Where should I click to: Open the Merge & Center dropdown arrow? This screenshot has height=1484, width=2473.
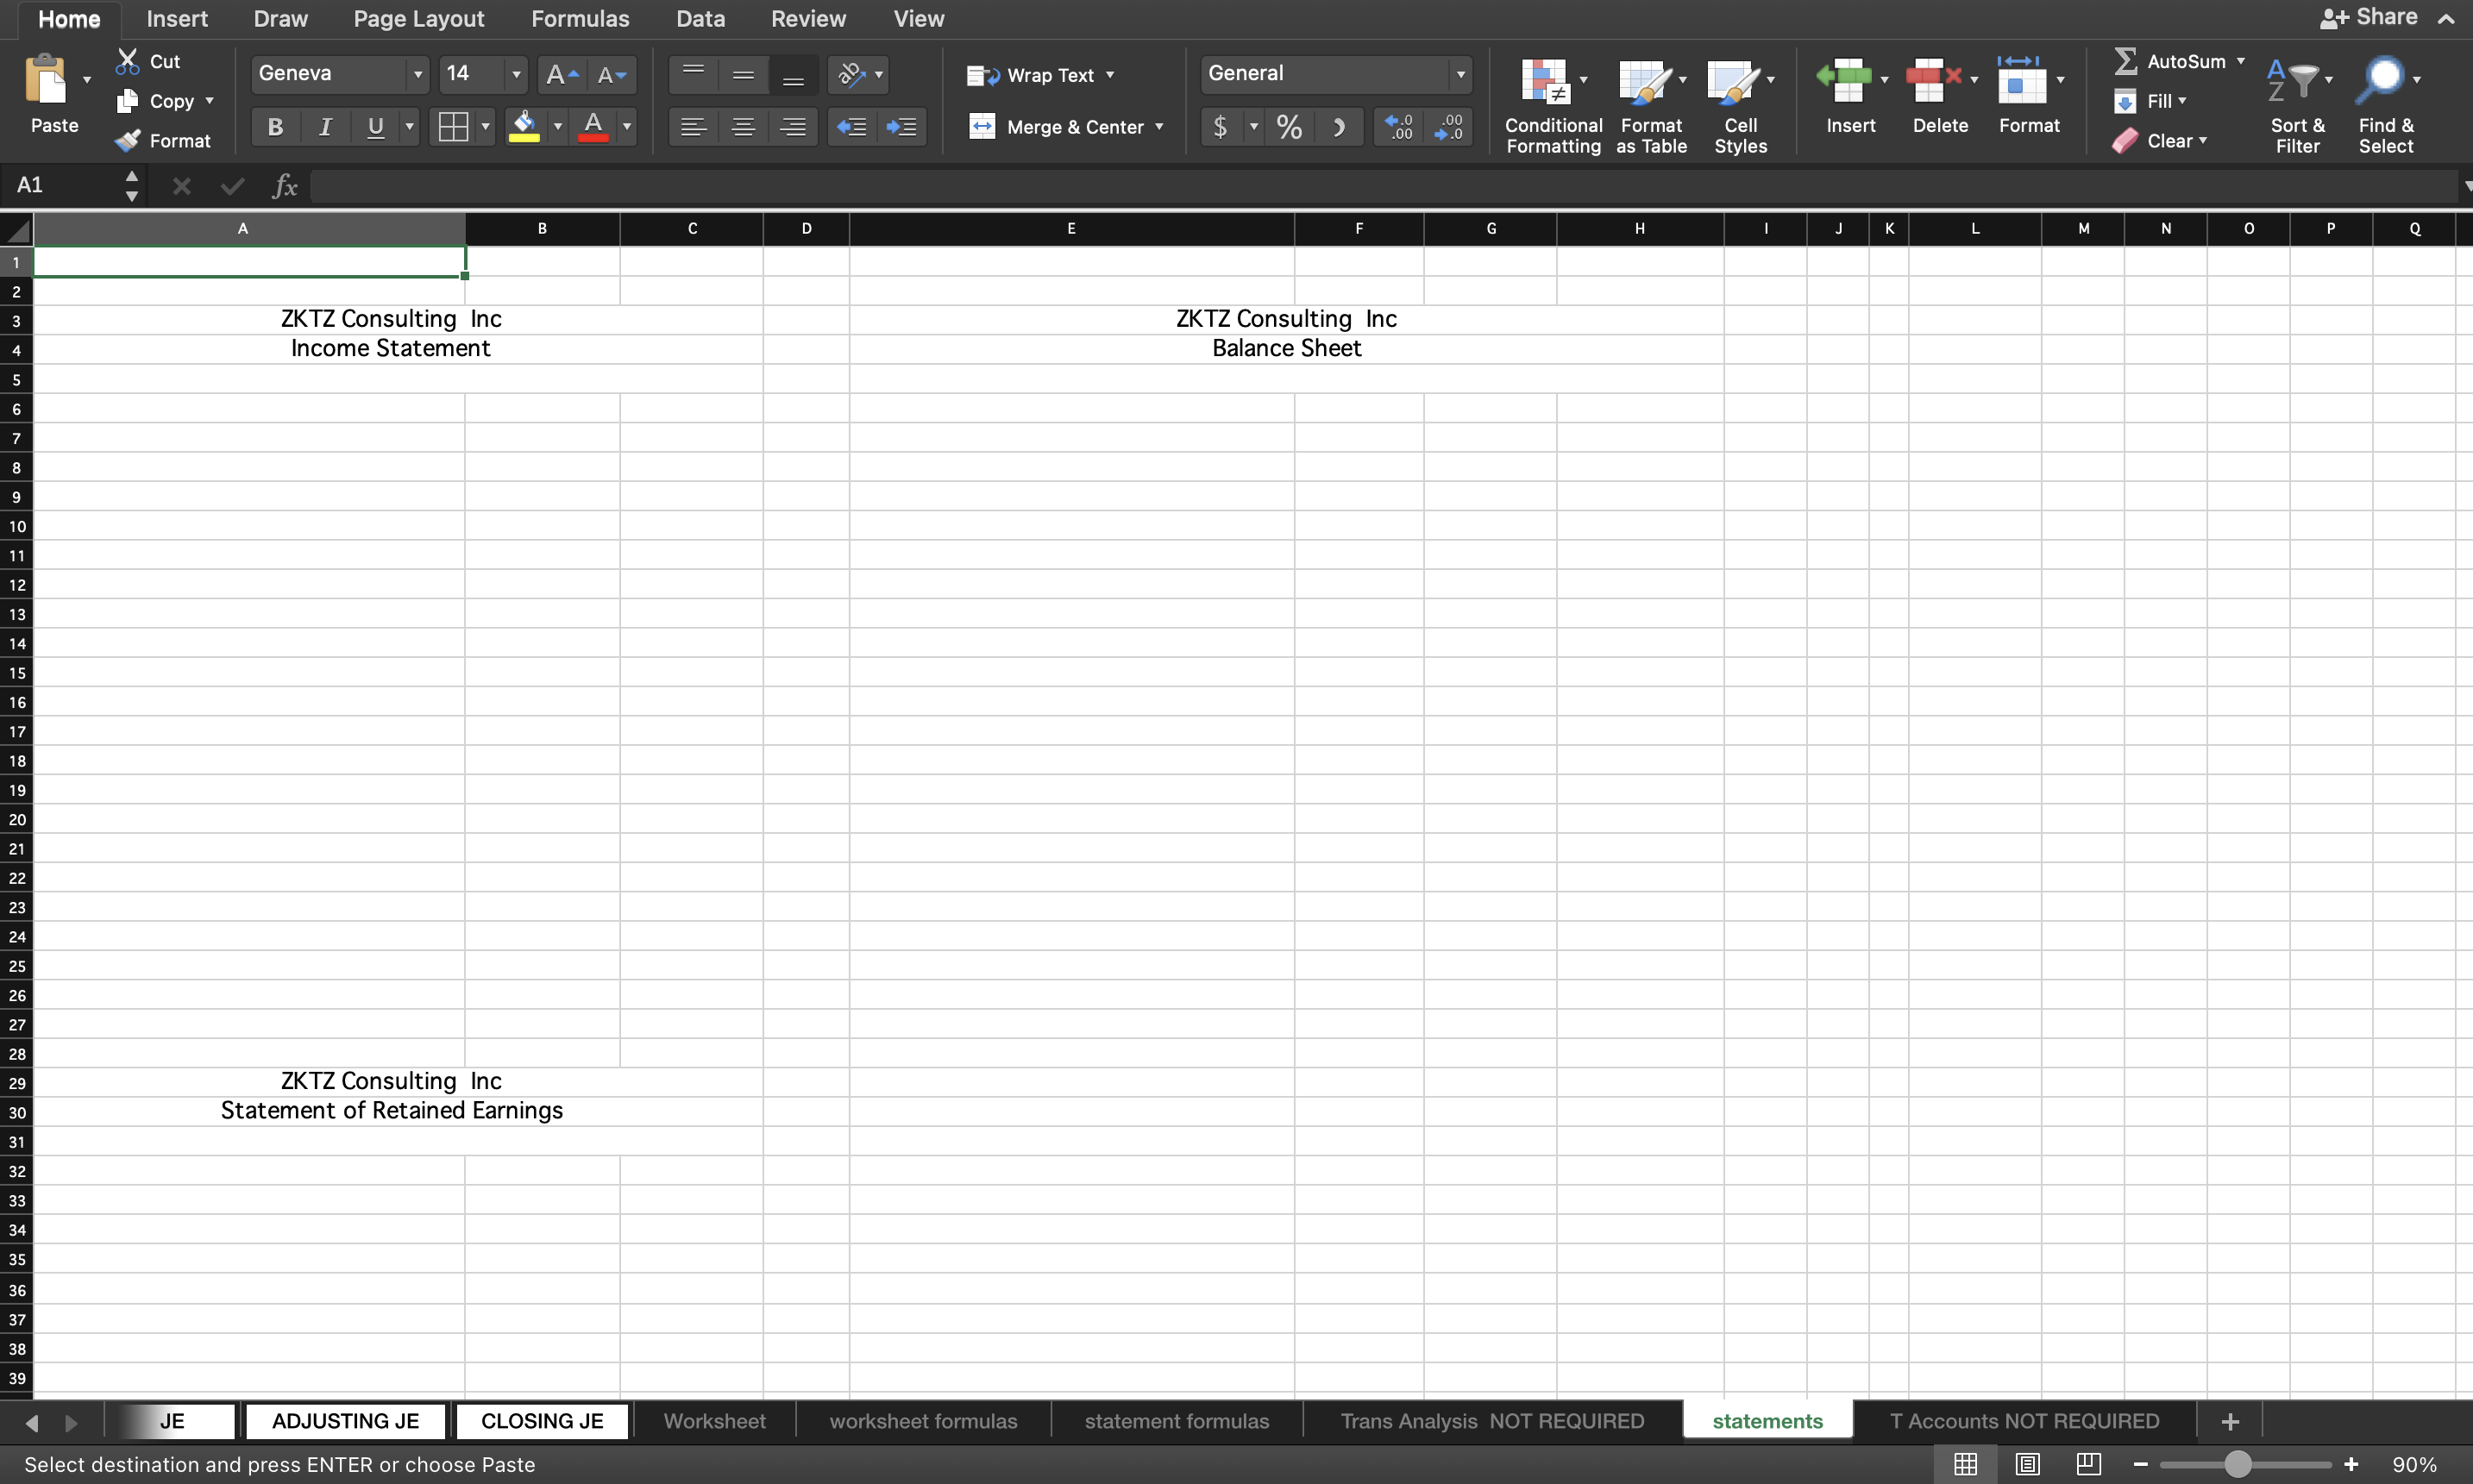(x=1160, y=127)
